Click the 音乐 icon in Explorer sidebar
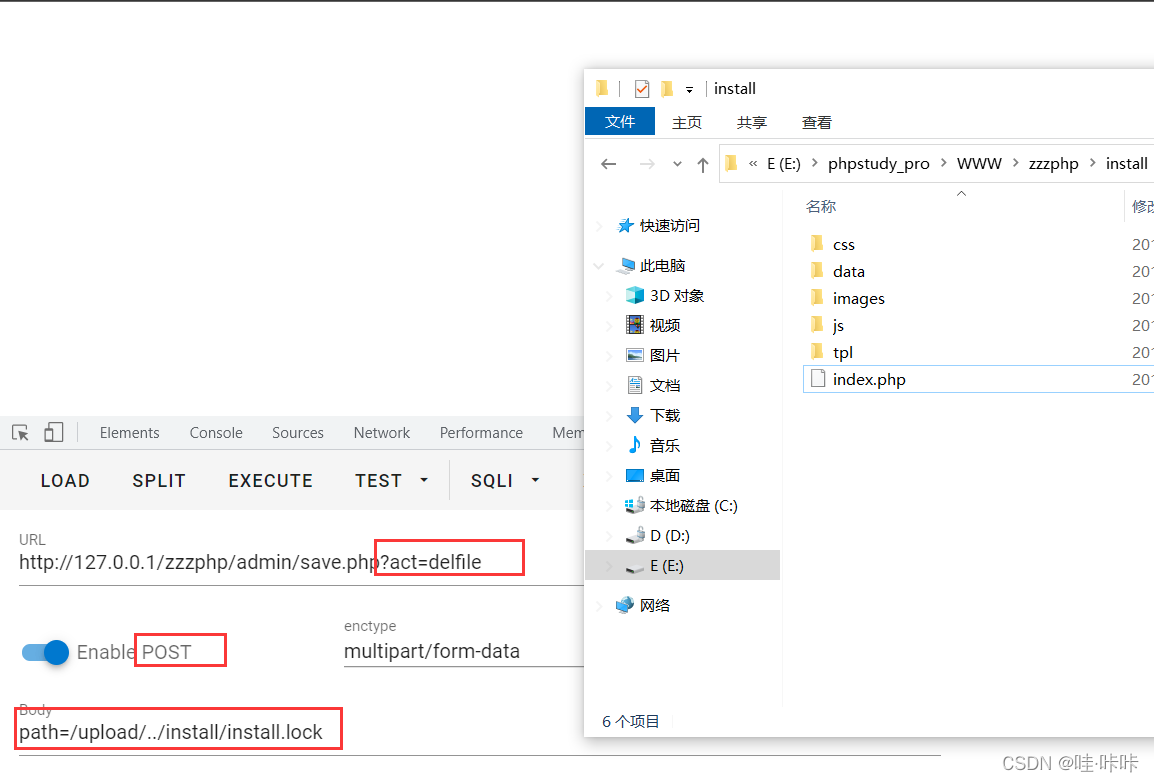This screenshot has width=1154, height=782. point(634,445)
